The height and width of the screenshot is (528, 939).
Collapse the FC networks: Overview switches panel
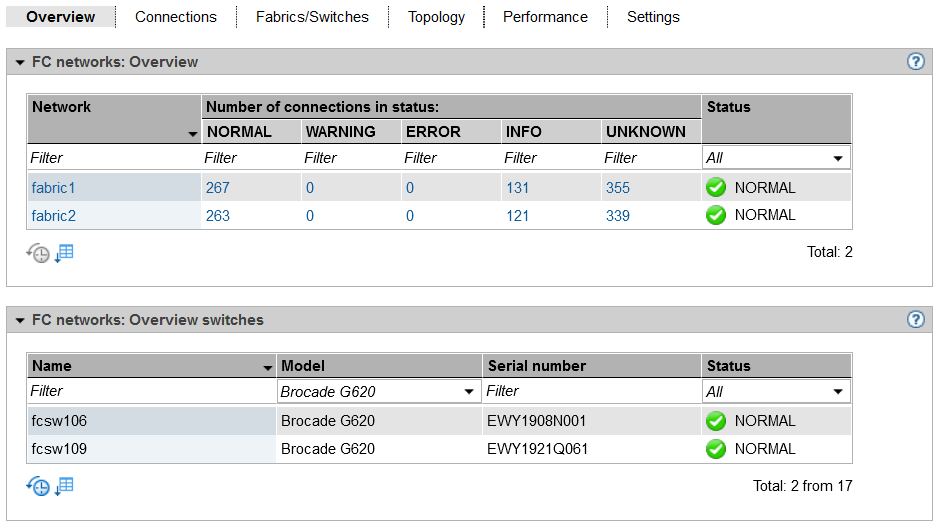click(x=19, y=321)
